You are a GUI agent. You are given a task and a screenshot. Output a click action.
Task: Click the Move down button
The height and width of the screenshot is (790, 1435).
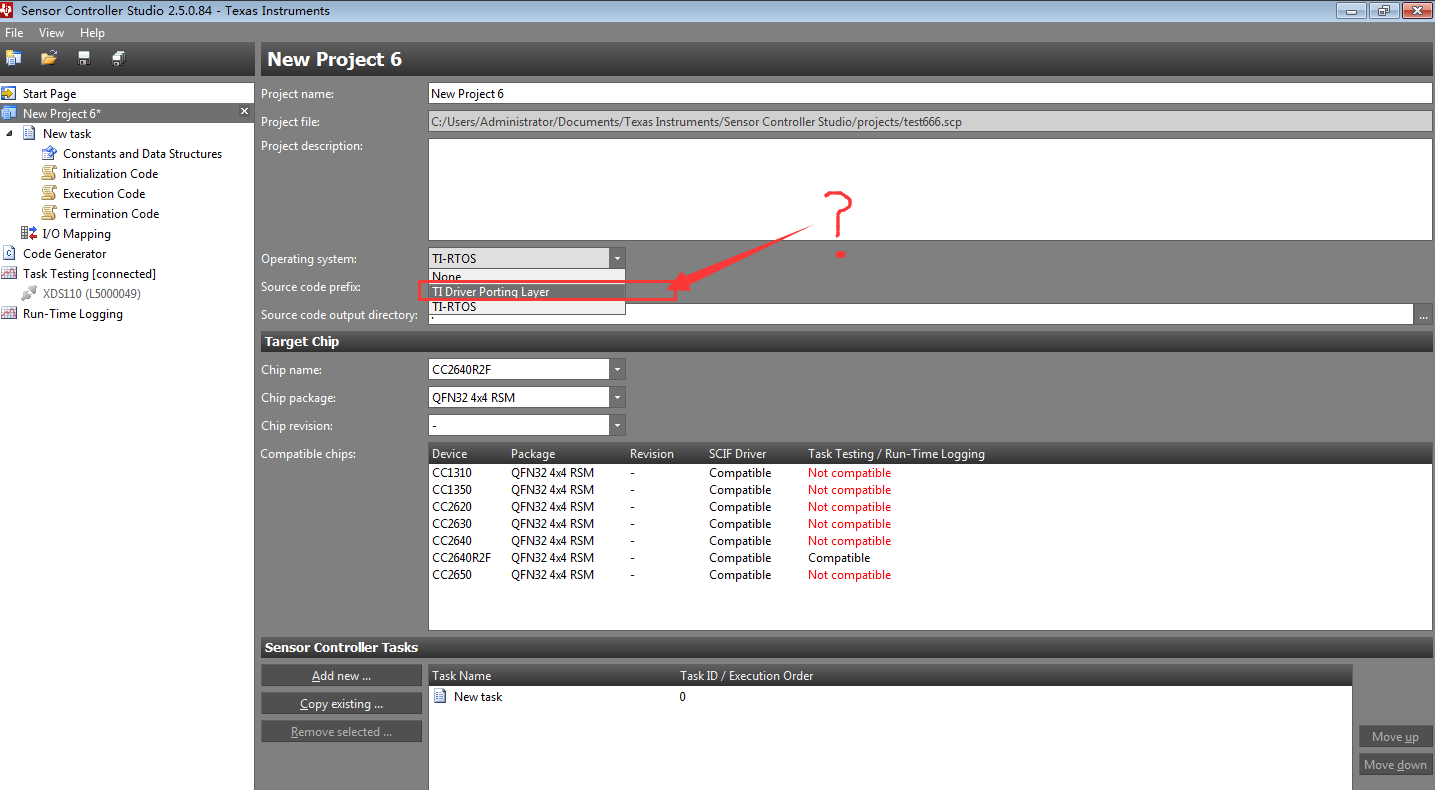click(1395, 765)
